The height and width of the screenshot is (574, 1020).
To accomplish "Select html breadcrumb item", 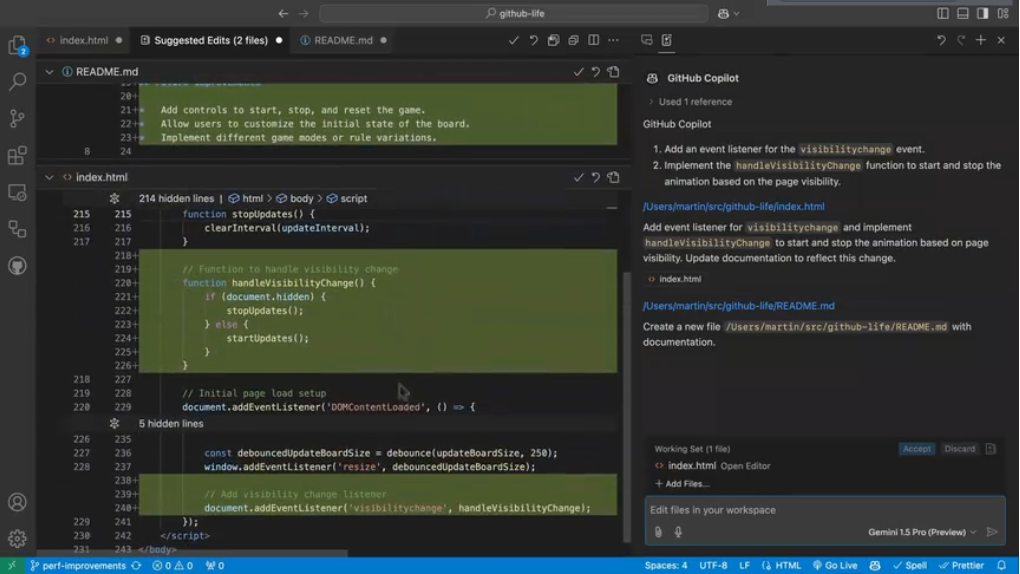I will point(246,198).
